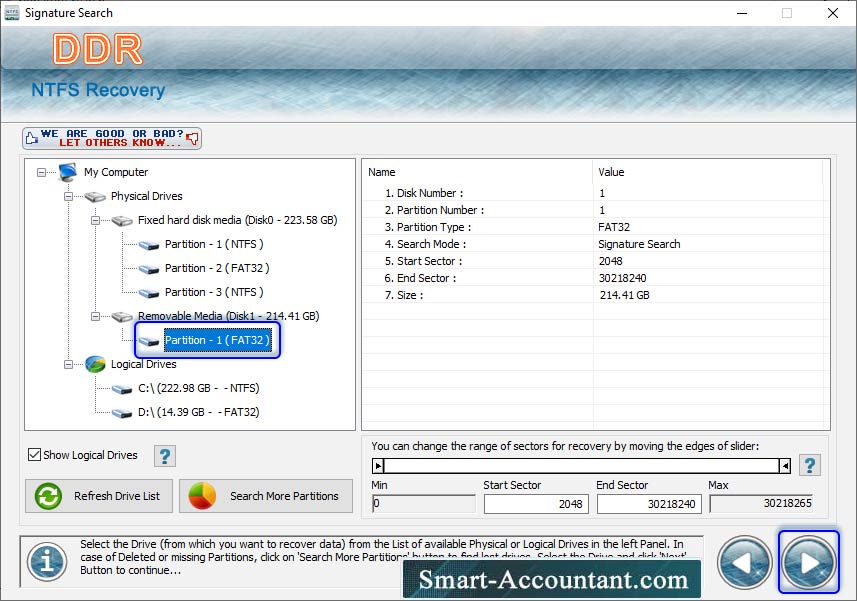Click the DDR logo

[98, 49]
